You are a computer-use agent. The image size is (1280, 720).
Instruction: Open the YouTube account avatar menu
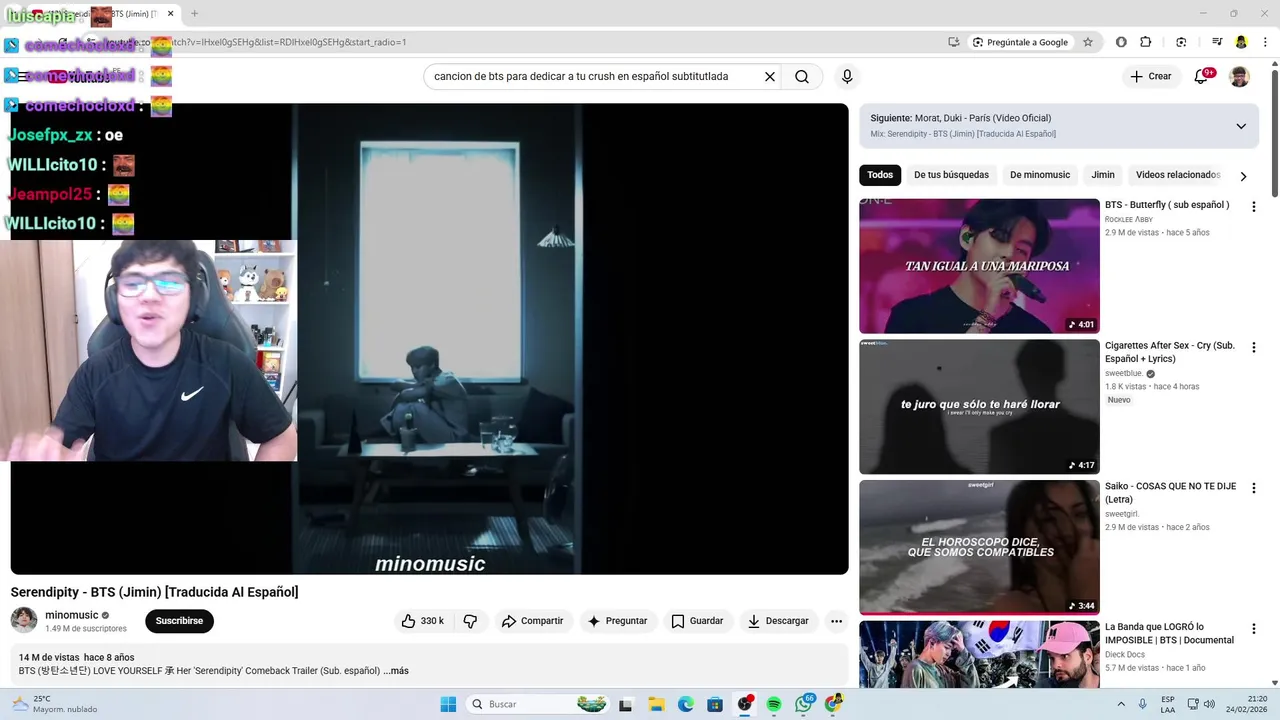[1239, 76]
